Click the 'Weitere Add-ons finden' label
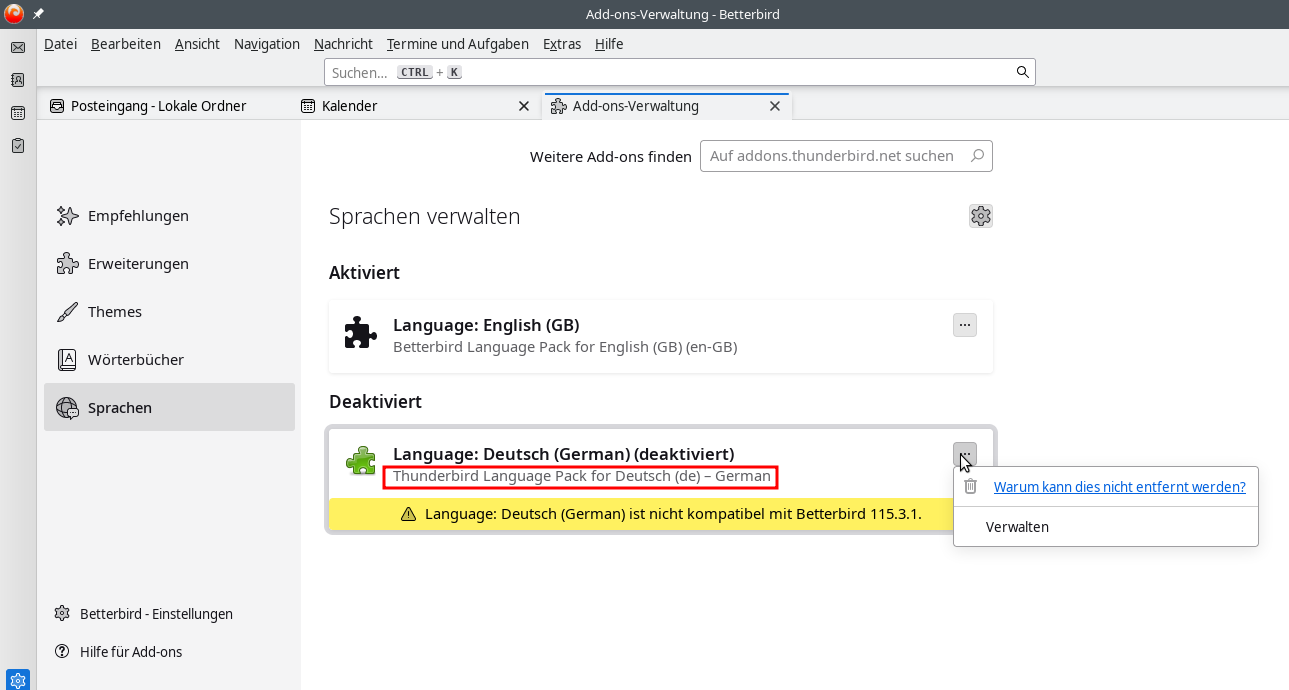Screen dimensions: 1289x690 [x=610, y=157]
